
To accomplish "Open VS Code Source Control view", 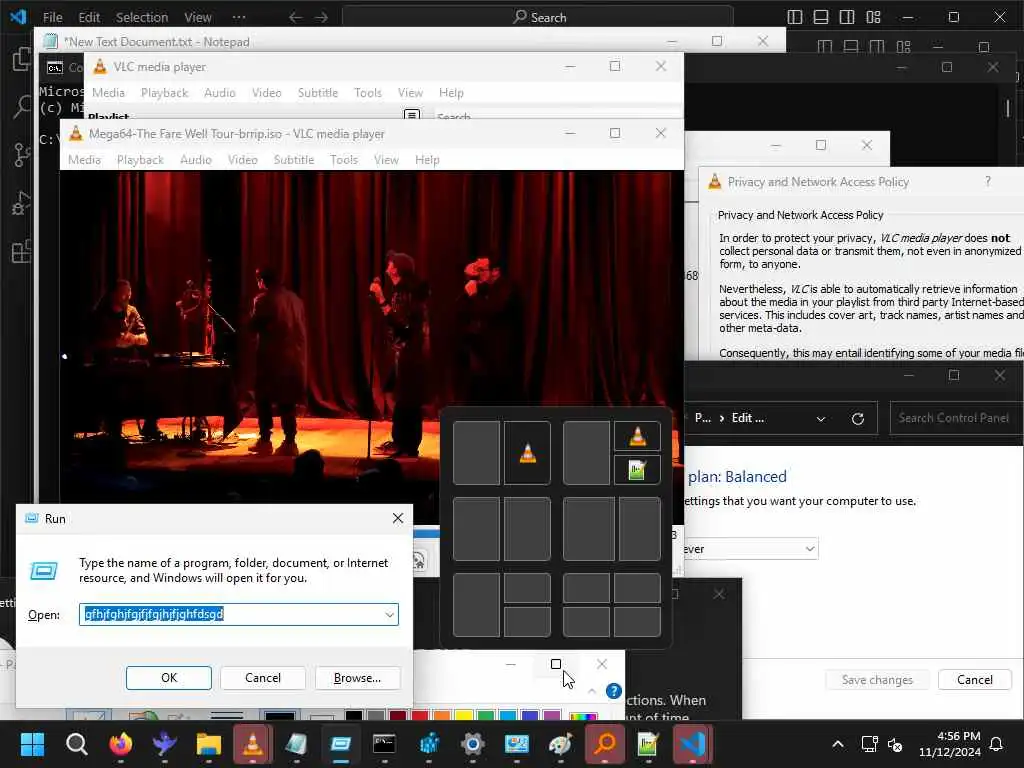I will click(x=22, y=155).
